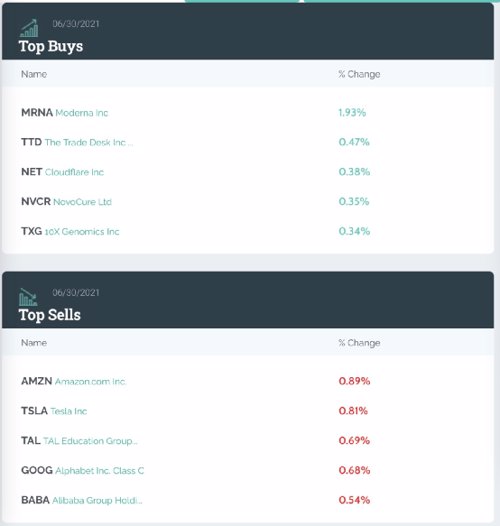The height and width of the screenshot is (526, 500).
Task: Open the AMZN Amazon.com Inc link
Action: point(73,381)
